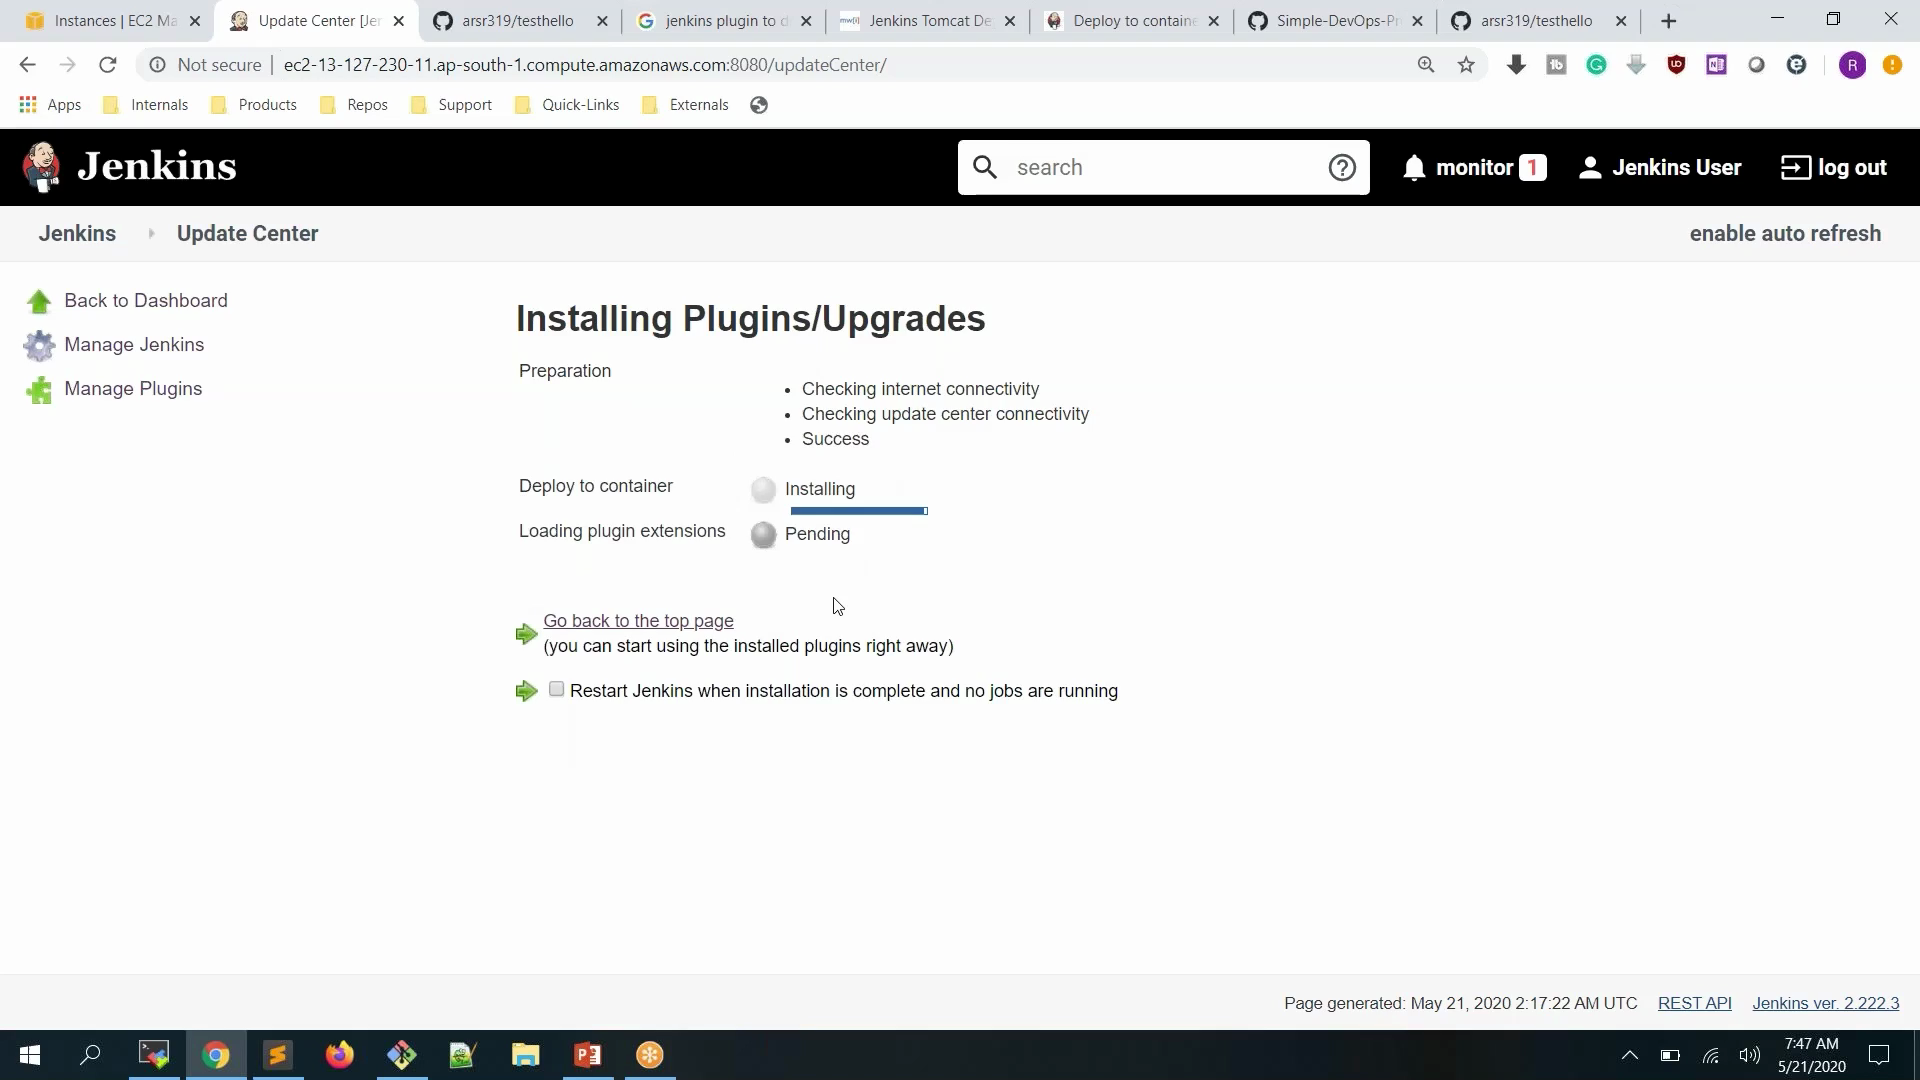Show hidden system tray icons chevron
The height and width of the screenshot is (1080, 1920).
coord(1630,1055)
